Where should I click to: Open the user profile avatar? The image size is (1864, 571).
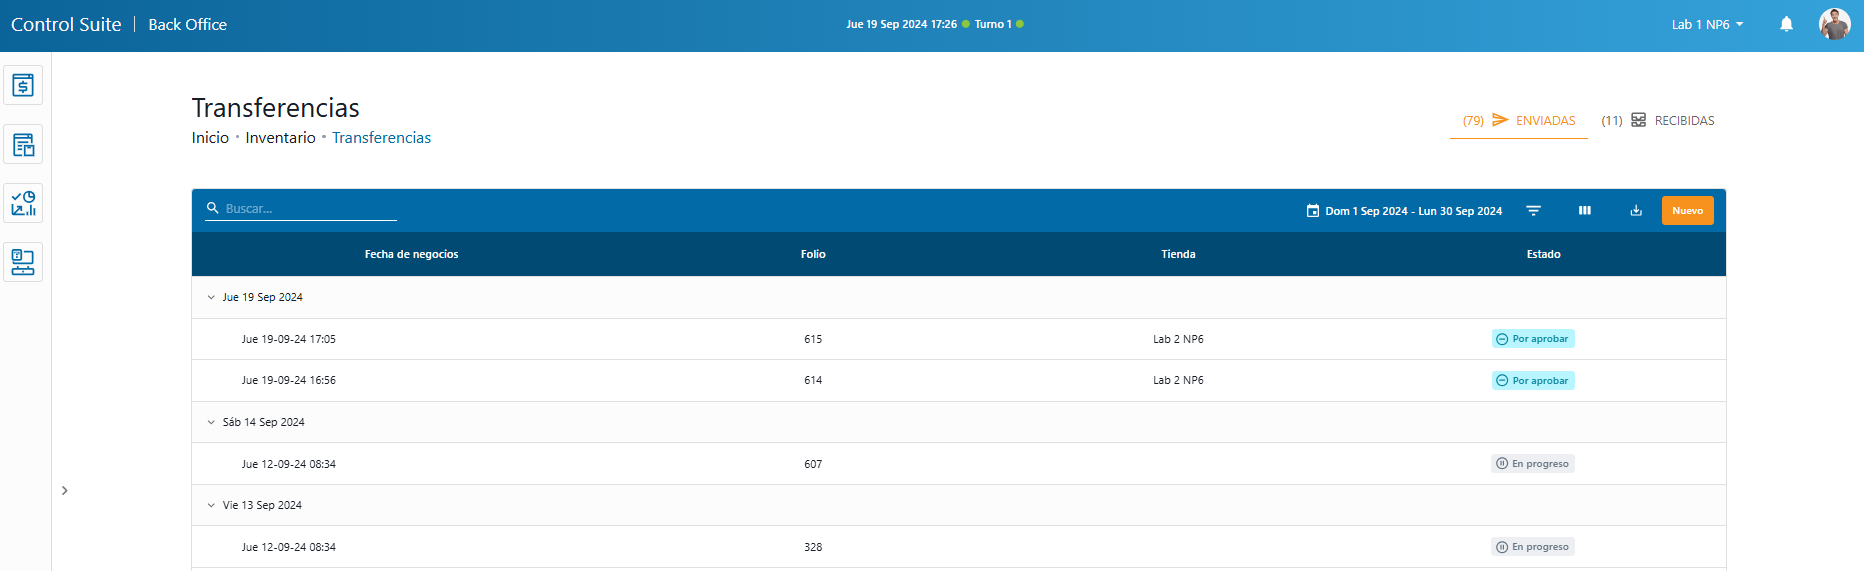[1834, 24]
